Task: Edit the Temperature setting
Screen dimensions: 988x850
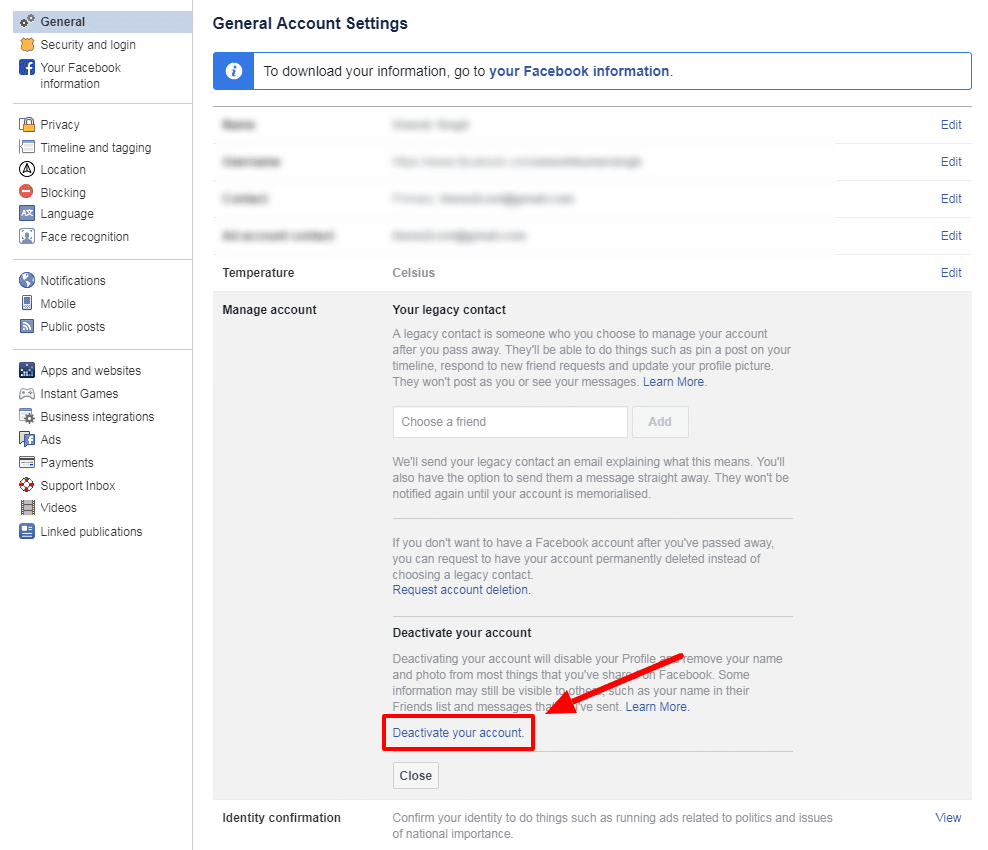Action: (951, 273)
